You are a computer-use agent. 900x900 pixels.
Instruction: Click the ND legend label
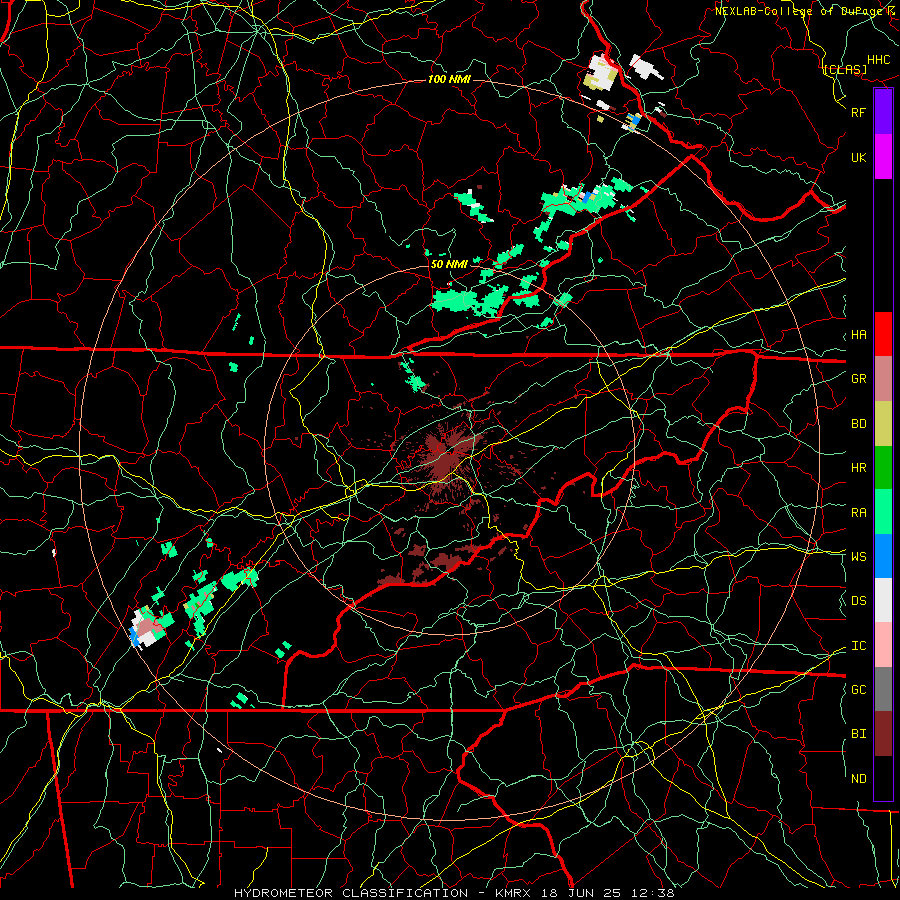(x=859, y=779)
